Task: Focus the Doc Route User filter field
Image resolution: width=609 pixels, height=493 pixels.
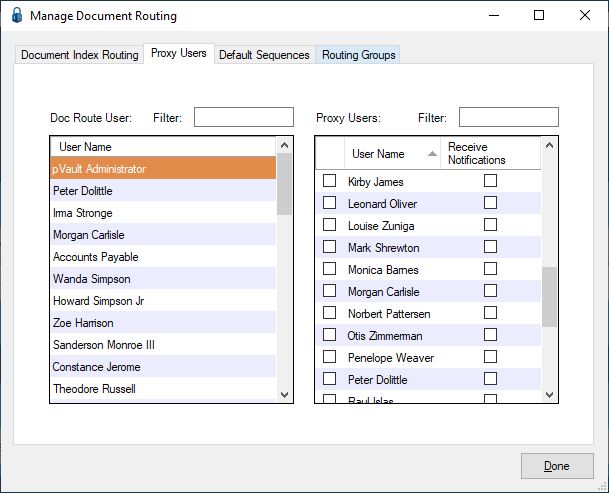Action: coord(244,117)
